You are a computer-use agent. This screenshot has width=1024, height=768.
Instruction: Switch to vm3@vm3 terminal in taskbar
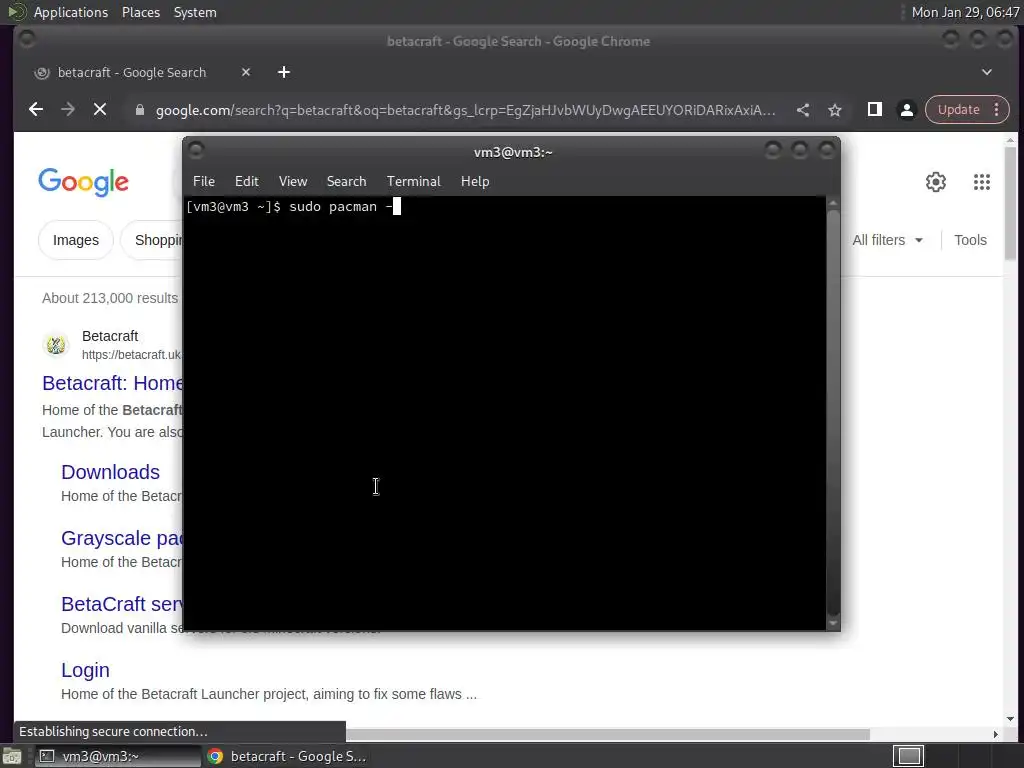pyautogui.click(x=118, y=756)
